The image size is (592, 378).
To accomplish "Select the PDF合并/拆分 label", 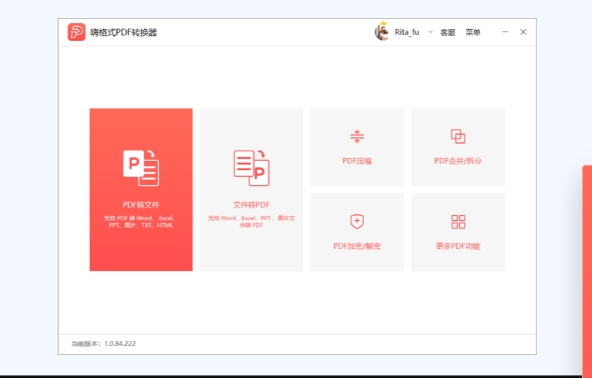I will 458,161.
